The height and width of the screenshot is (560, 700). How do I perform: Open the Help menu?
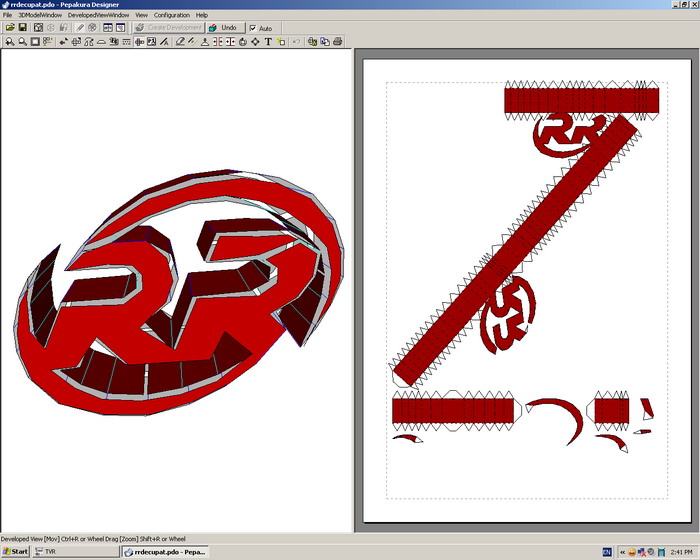(x=202, y=15)
